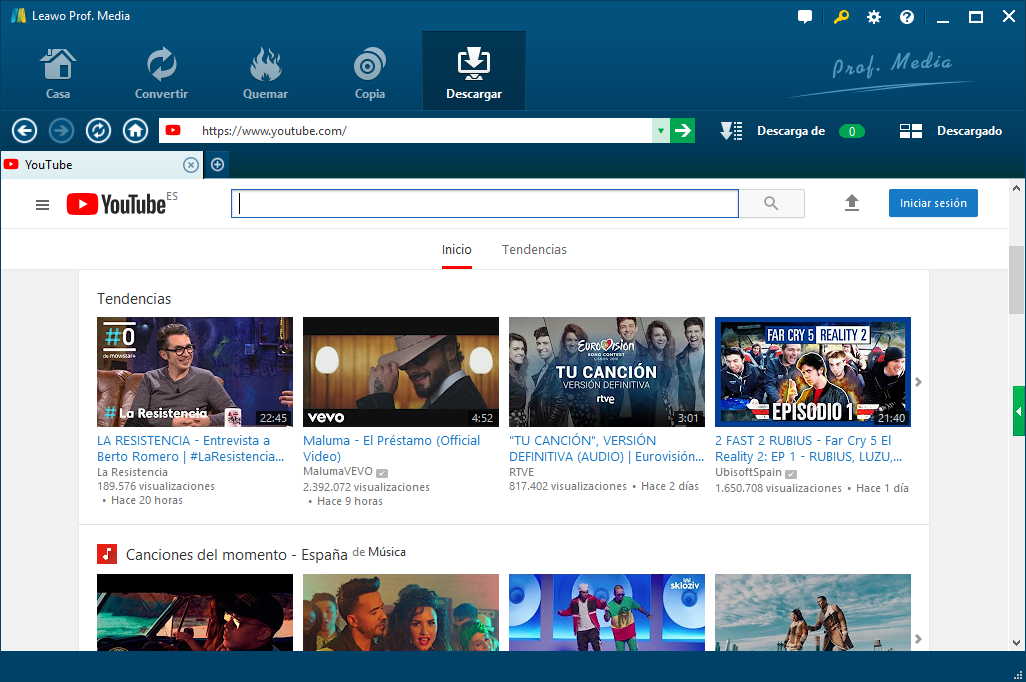
Task: Open the help question mark icon
Action: tap(907, 17)
